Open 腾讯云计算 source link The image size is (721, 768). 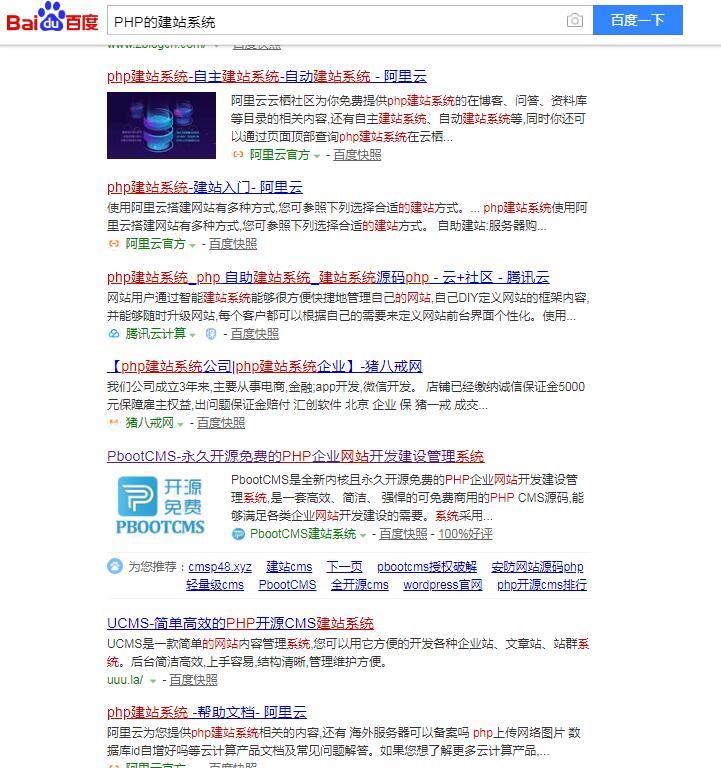pyautogui.click(x=155, y=334)
